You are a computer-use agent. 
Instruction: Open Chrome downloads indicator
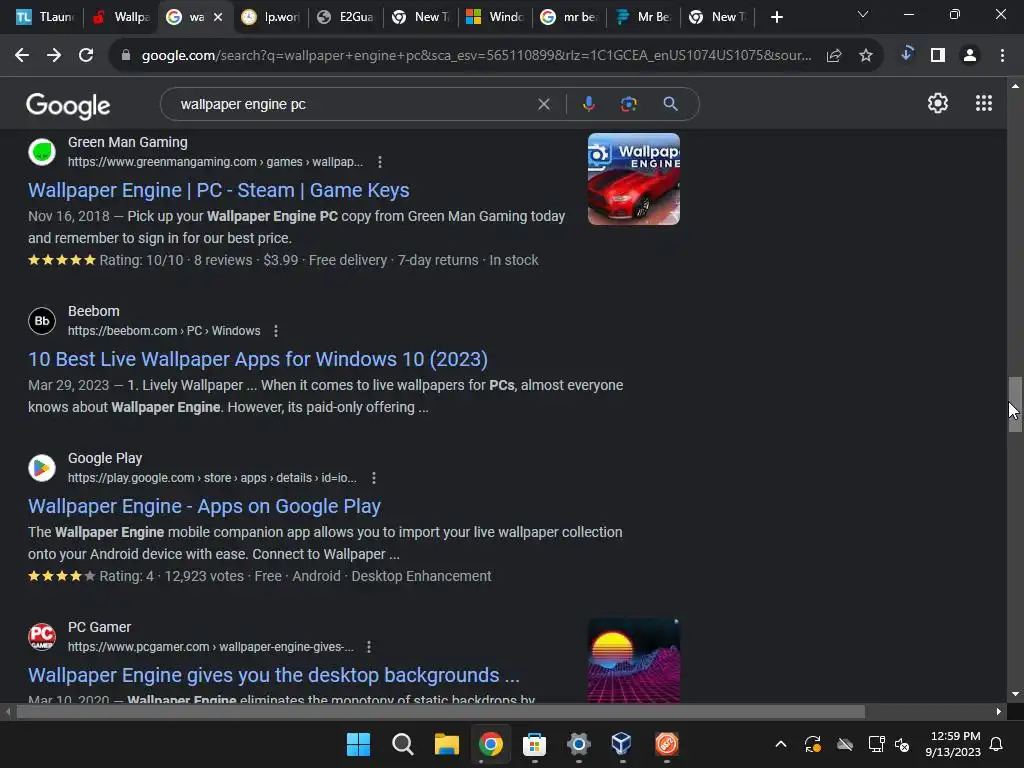[906, 55]
